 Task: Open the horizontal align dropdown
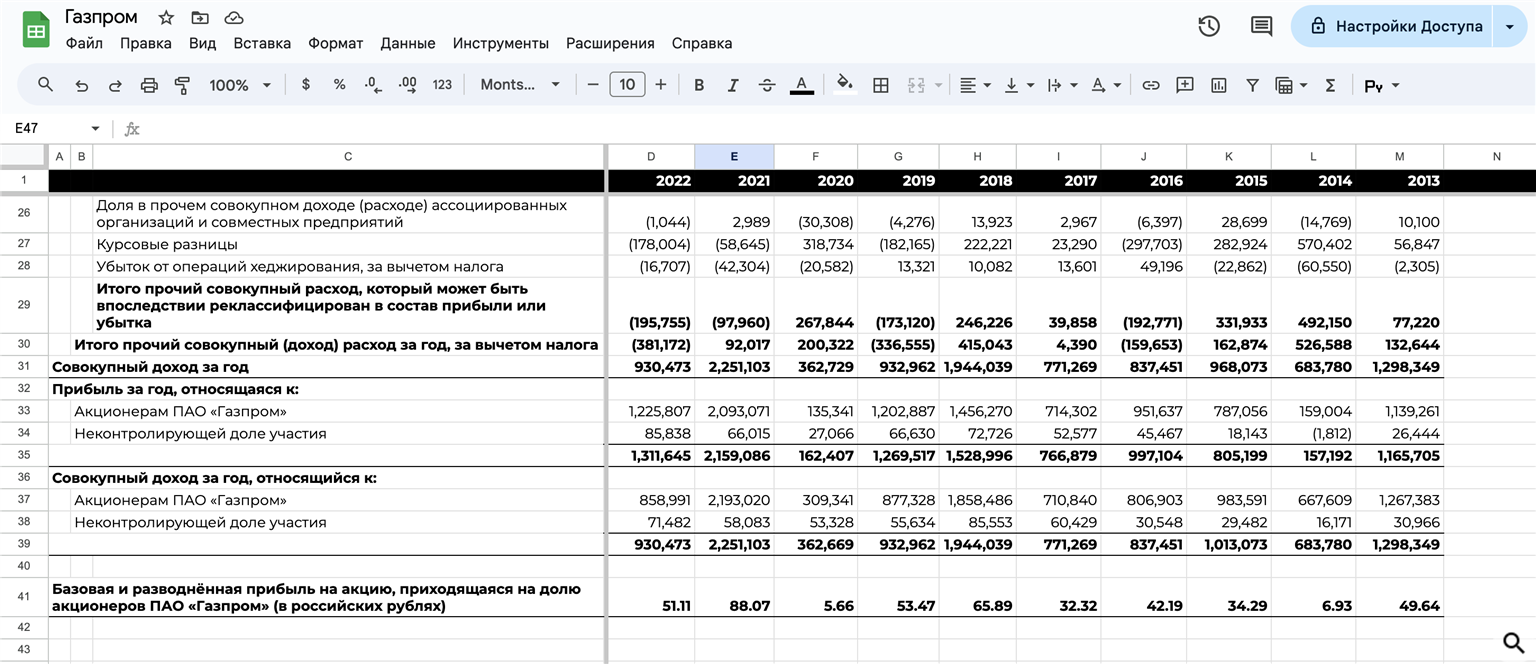tap(975, 85)
